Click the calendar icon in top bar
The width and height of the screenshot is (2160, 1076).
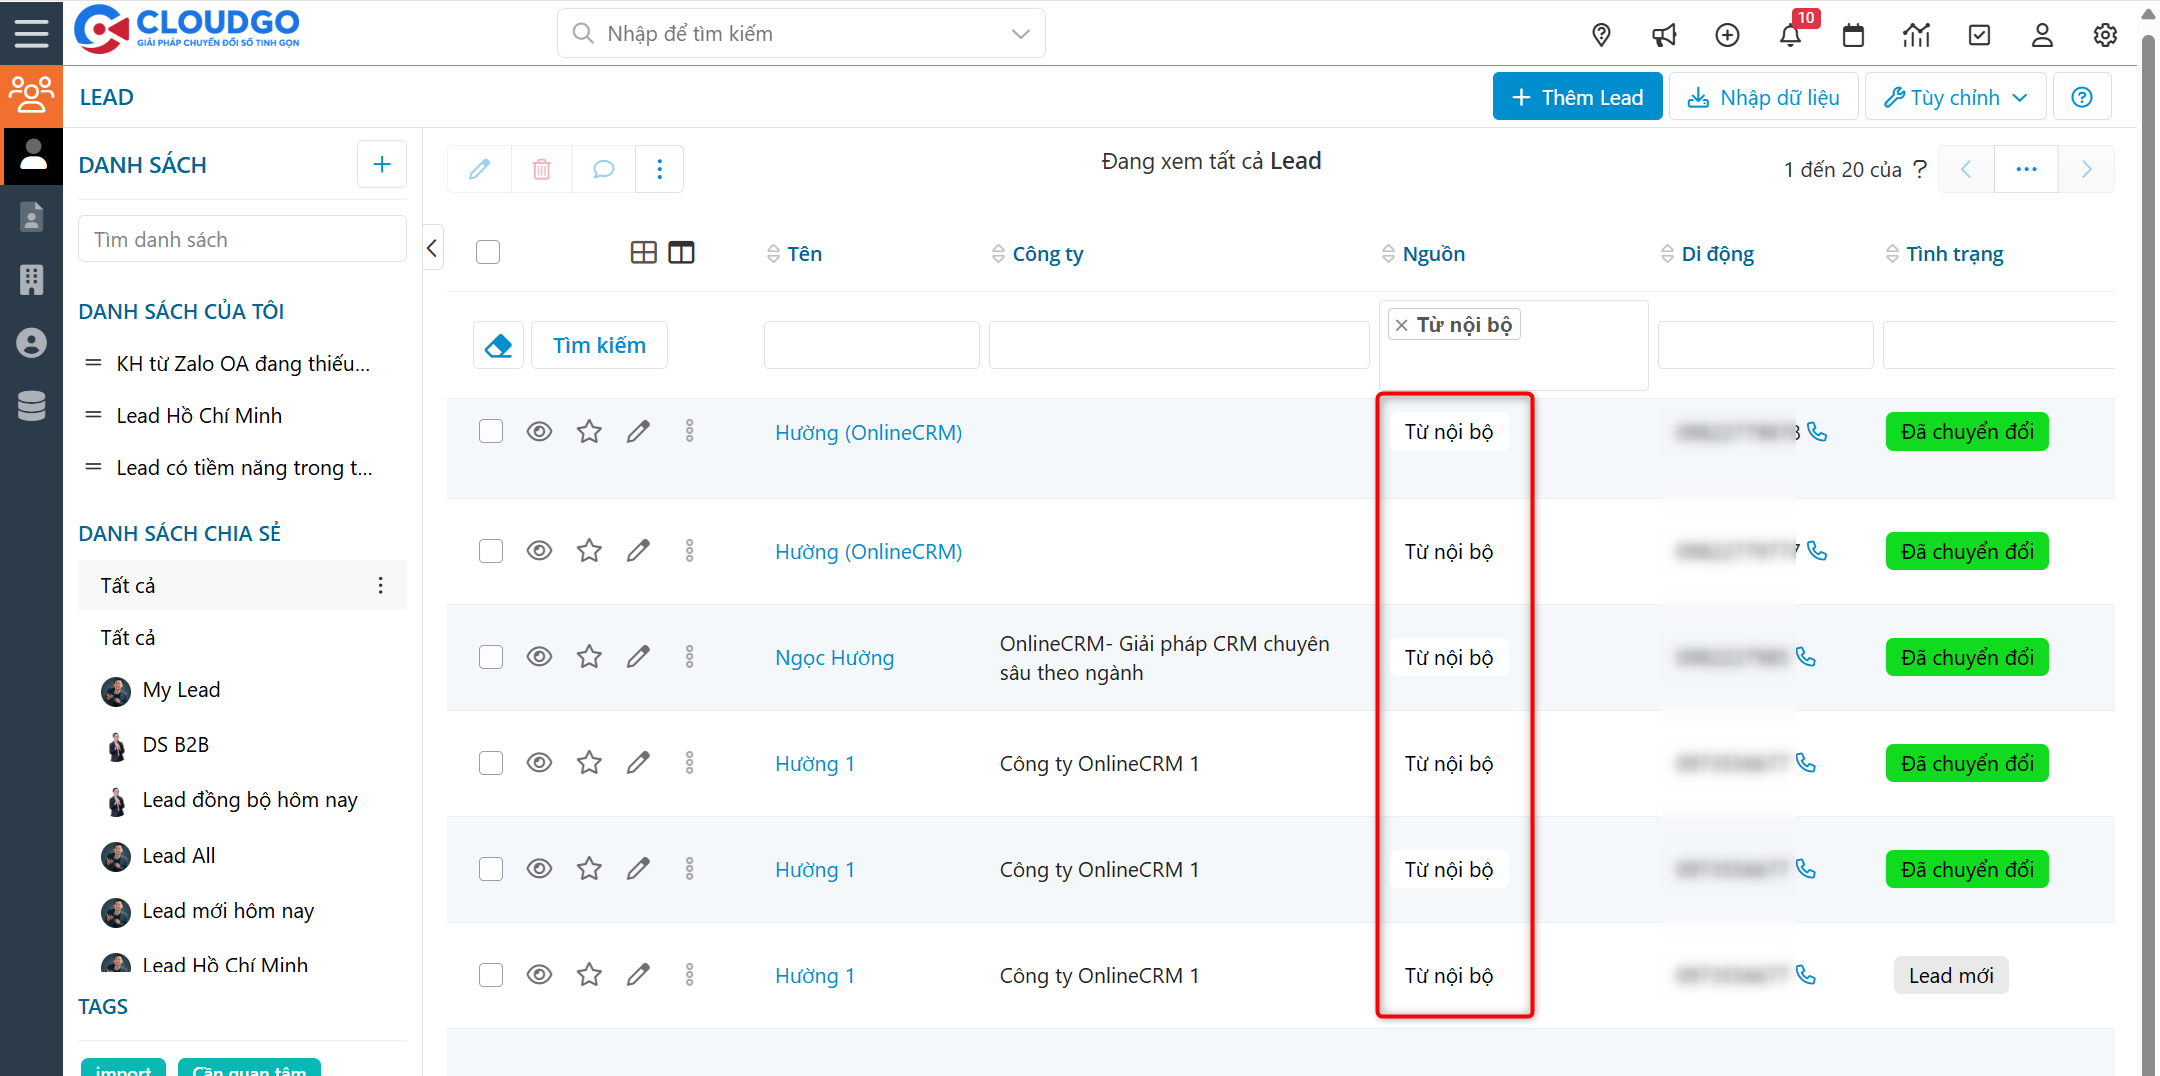click(1853, 35)
